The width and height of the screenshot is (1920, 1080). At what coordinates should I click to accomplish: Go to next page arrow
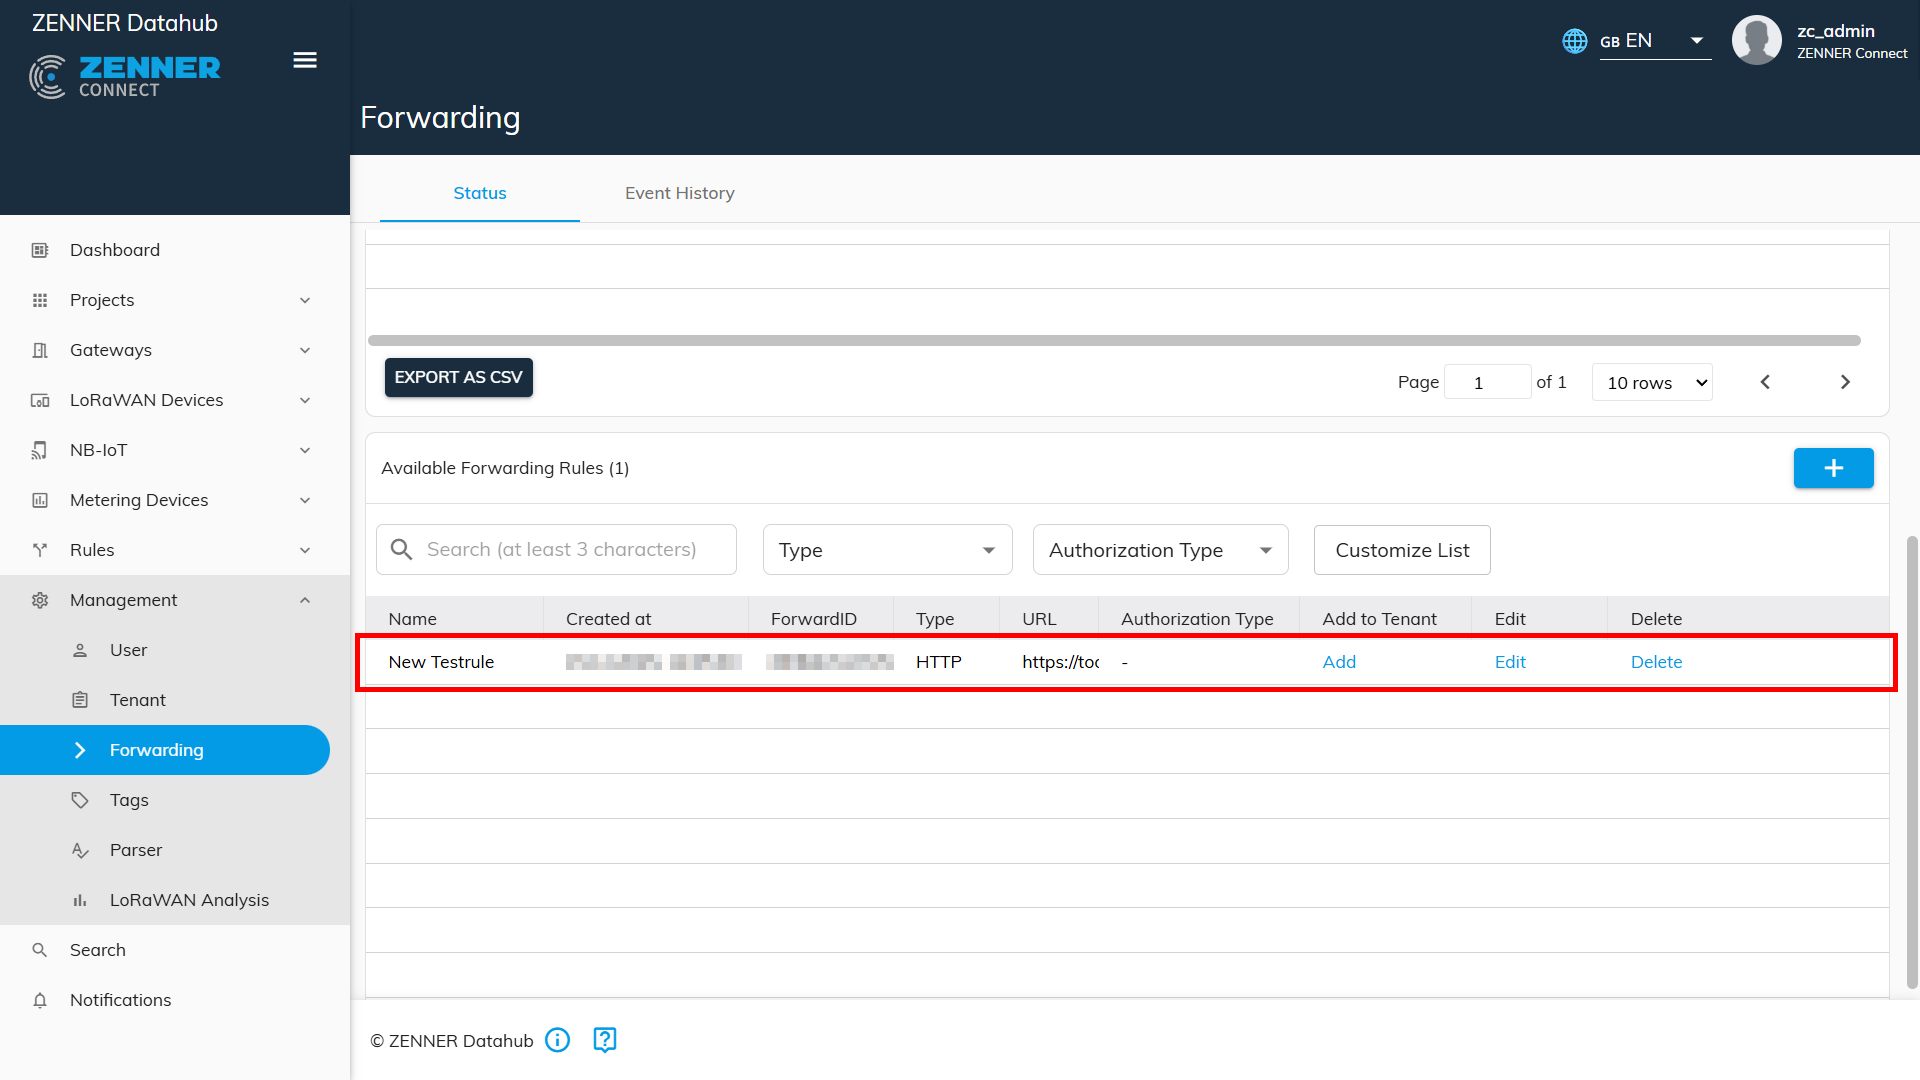pyautogui.click(x=1845, y=382)
